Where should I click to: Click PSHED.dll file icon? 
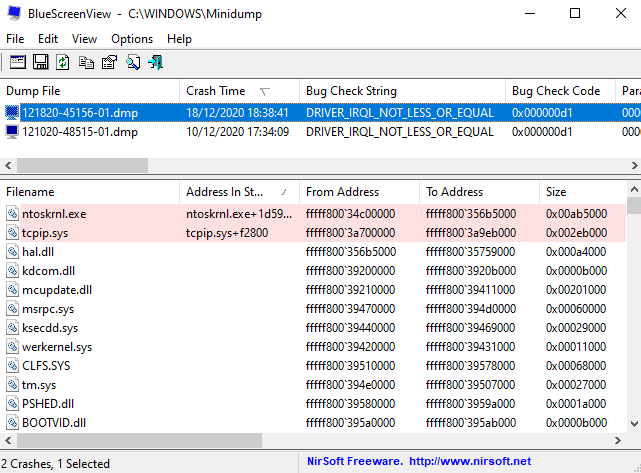[12, 404]
